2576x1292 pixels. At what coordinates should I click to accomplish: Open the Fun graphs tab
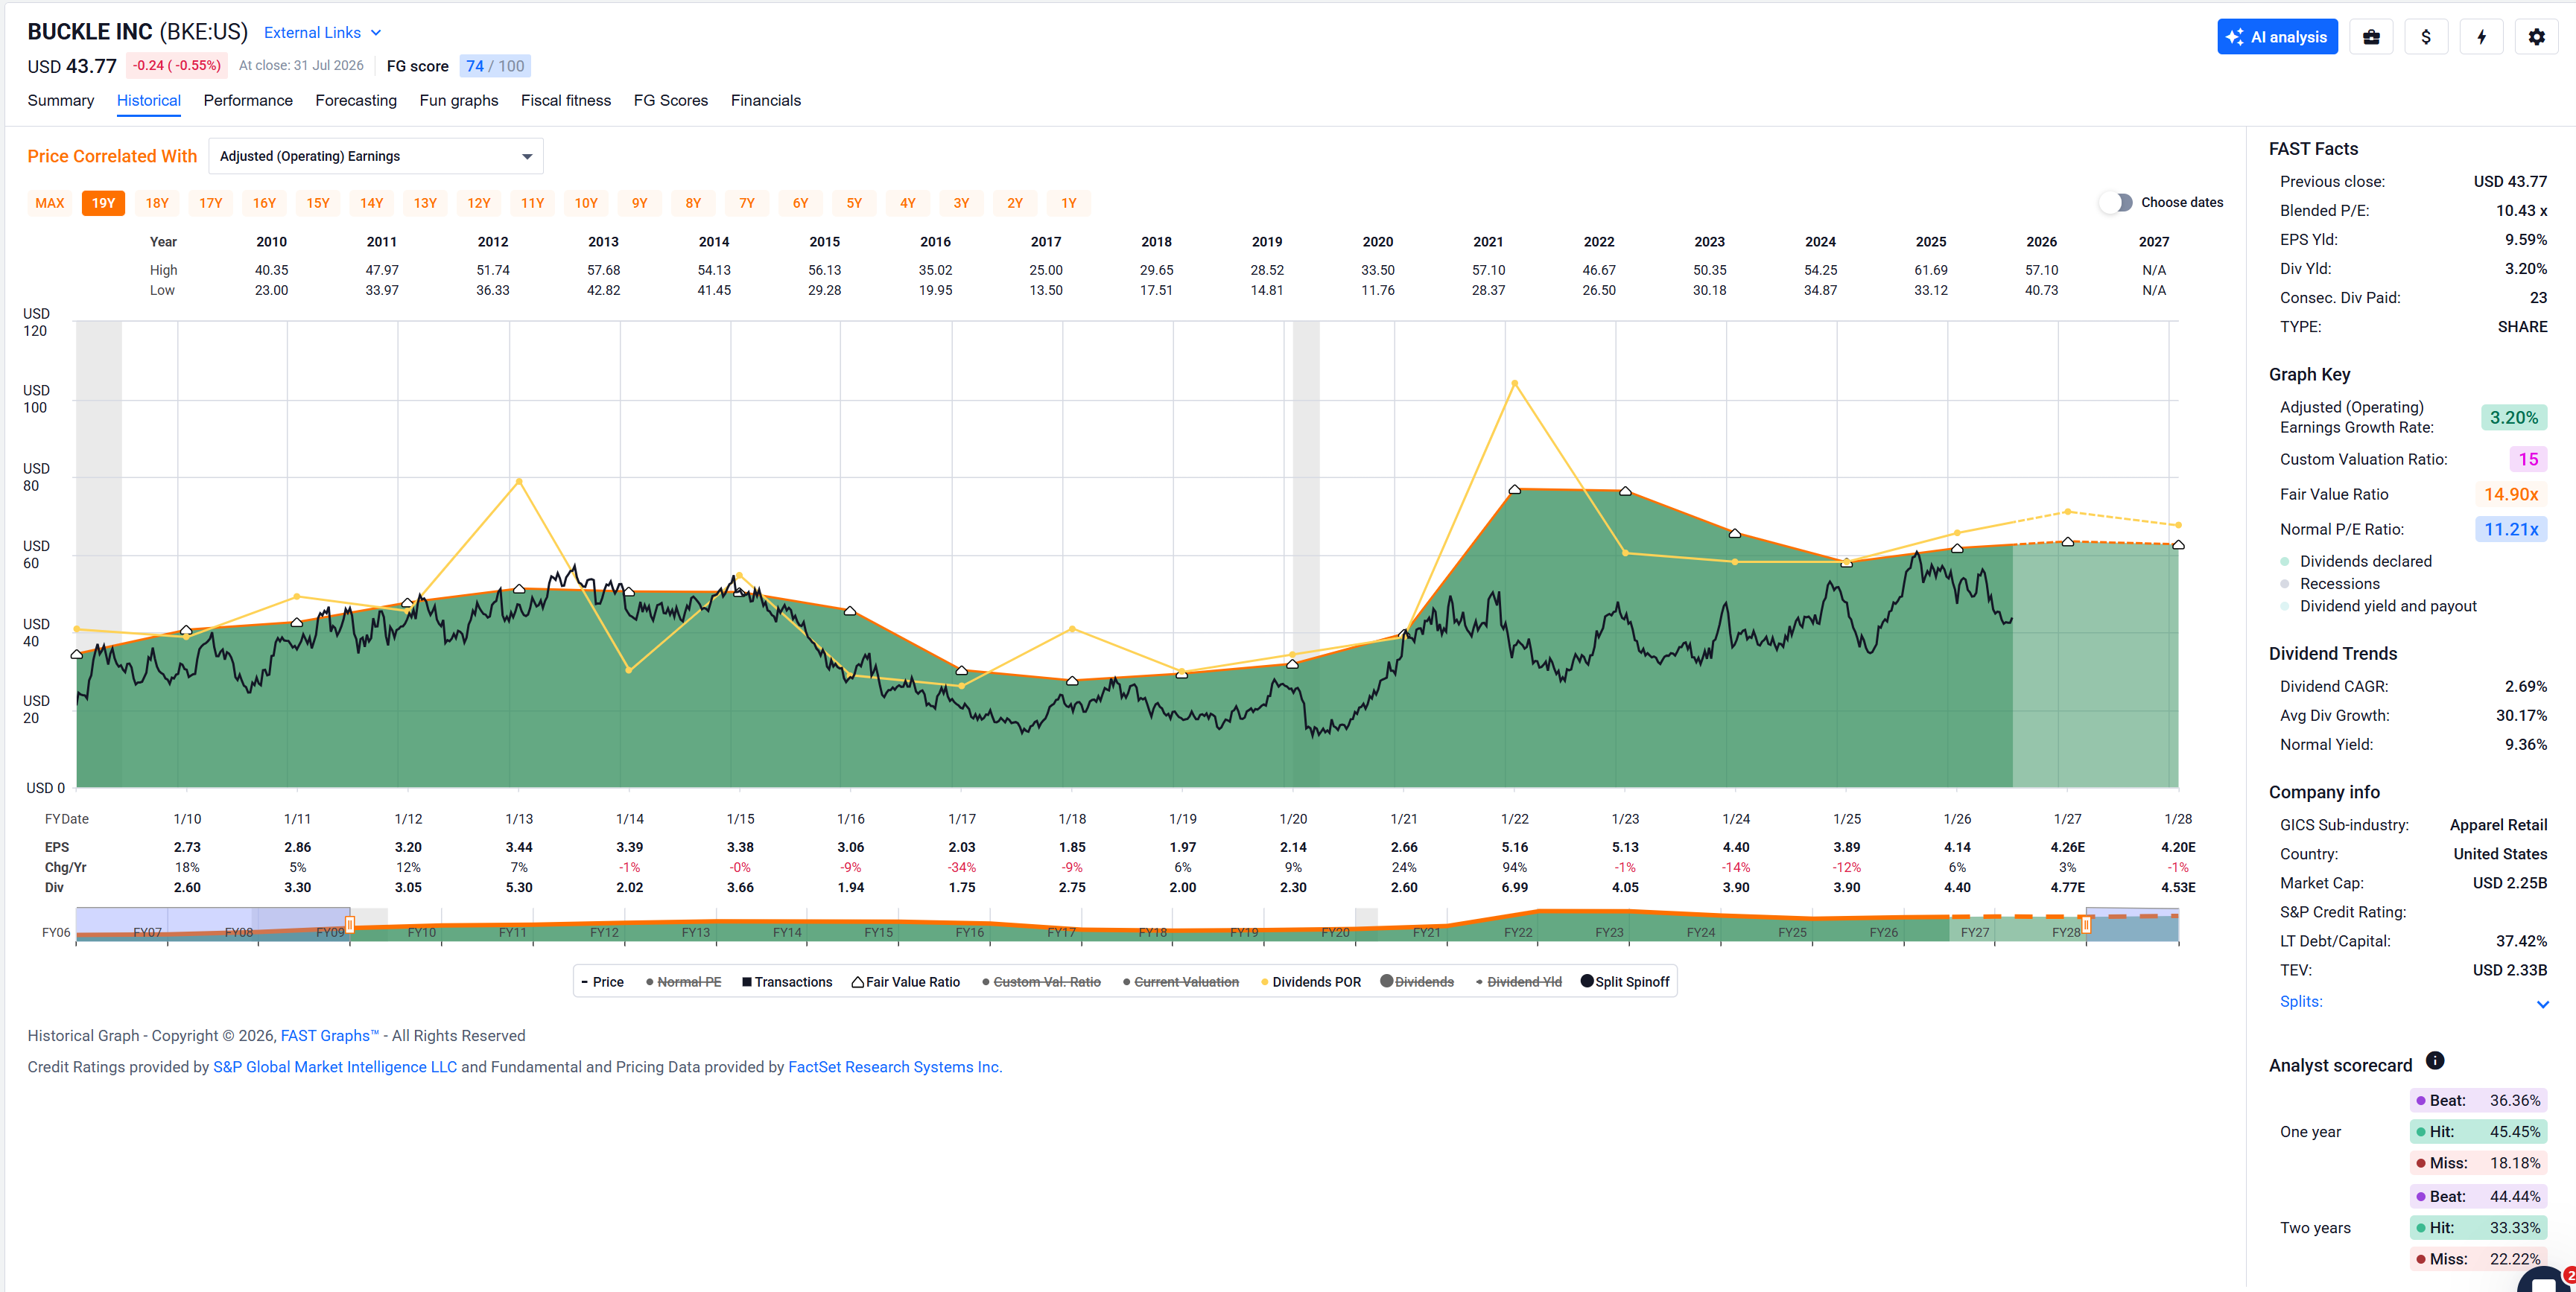point(459,100)
